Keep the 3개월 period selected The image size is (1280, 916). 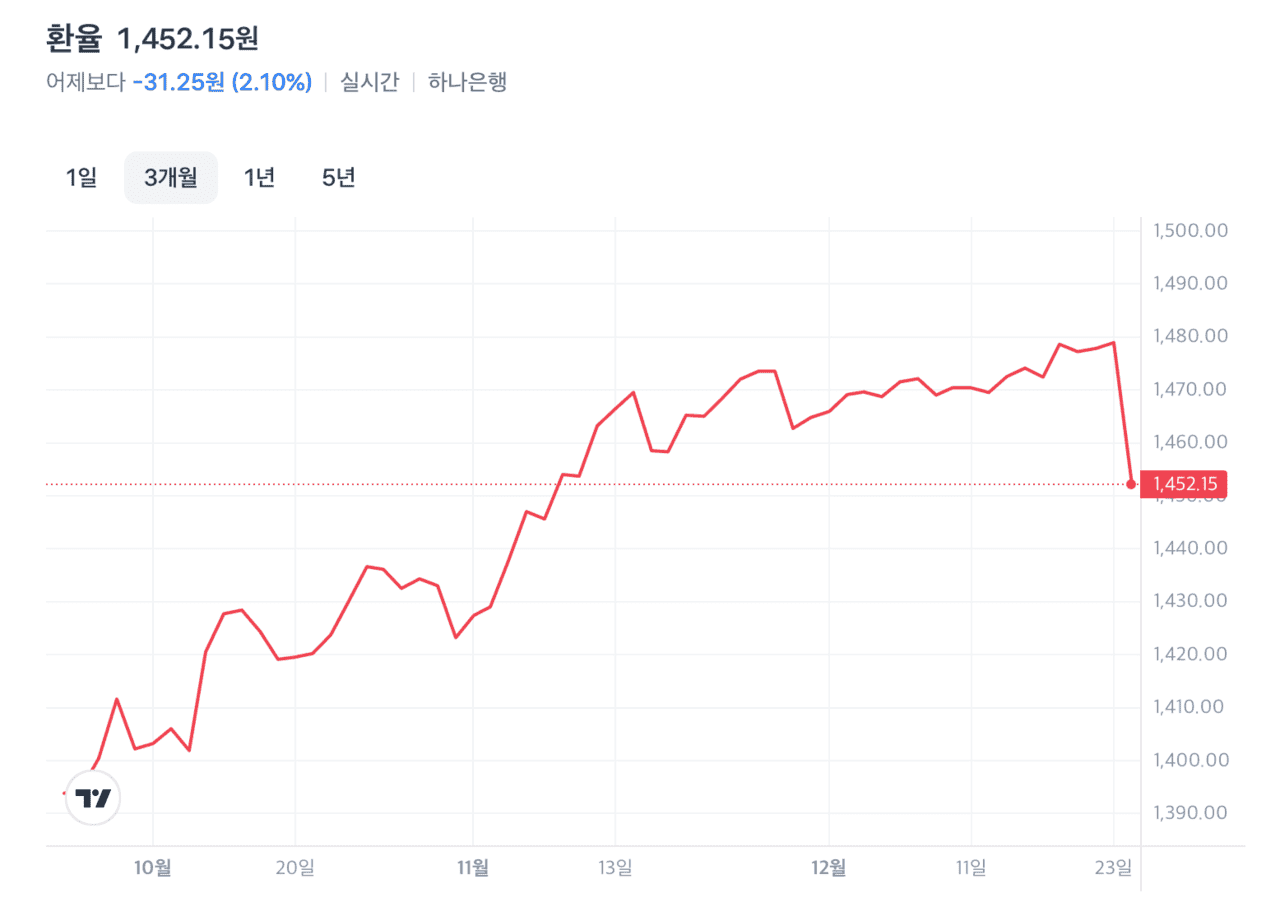point(170,177)
